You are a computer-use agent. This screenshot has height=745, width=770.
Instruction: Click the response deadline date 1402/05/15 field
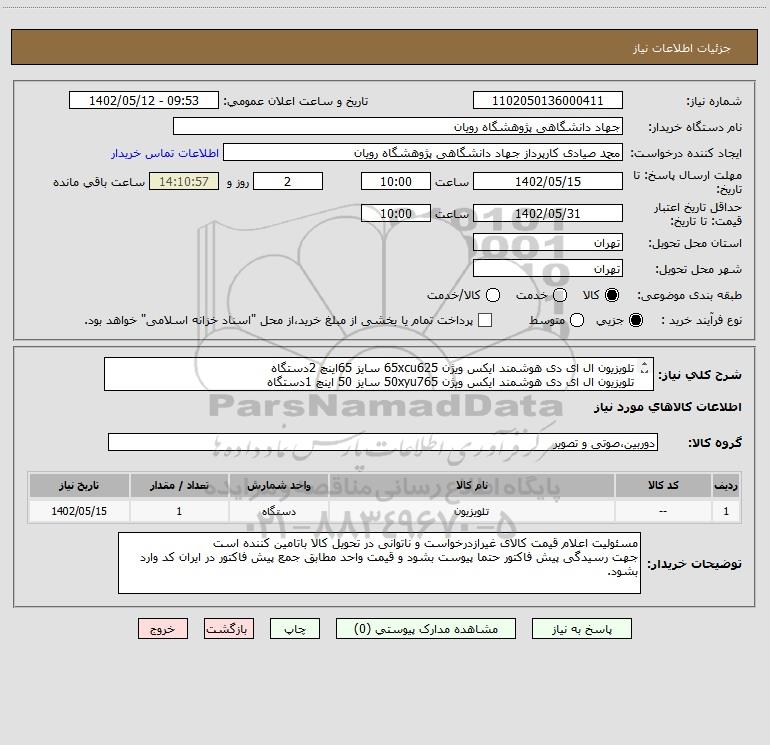point(548,181)
